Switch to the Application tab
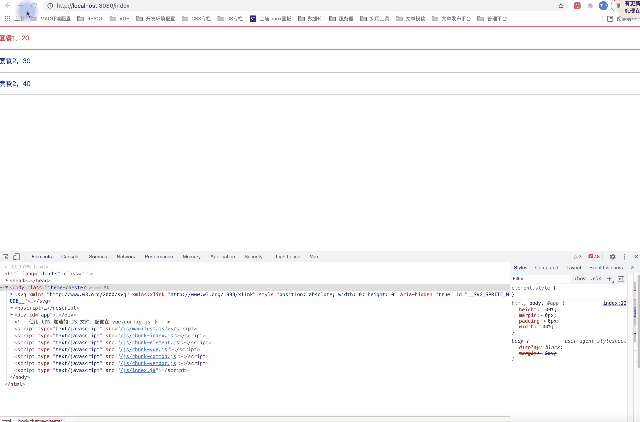This screenshot has height=422, width=640. (x=223, y=257)
